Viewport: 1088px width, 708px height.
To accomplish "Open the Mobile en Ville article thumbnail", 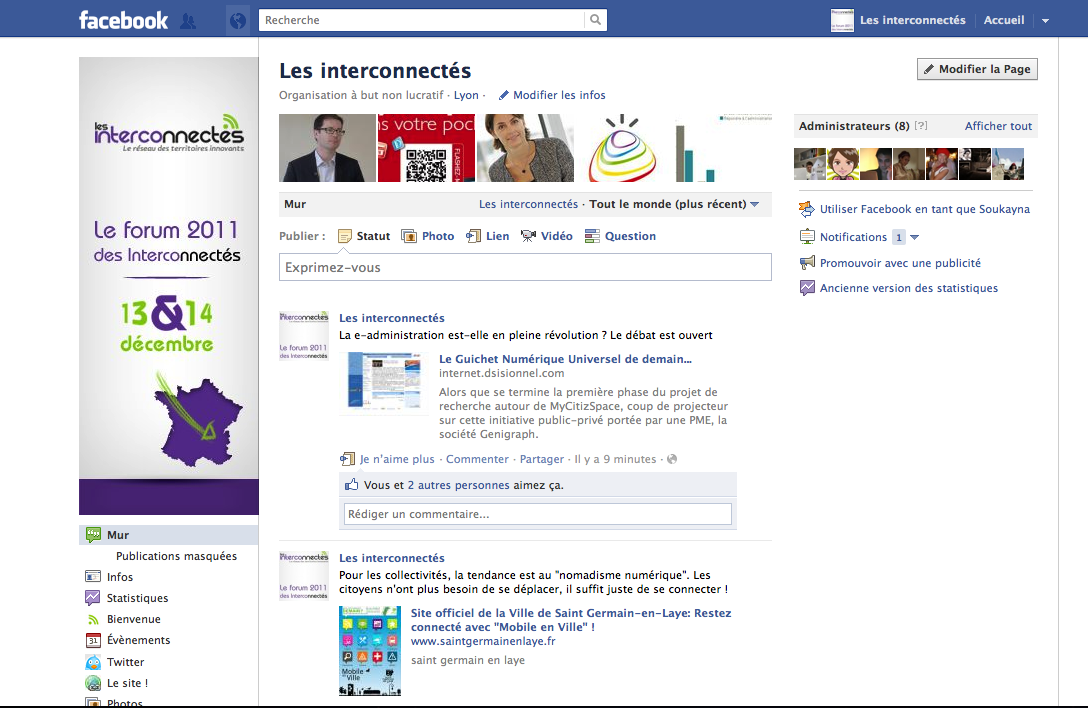I will [x=370, y=651].
